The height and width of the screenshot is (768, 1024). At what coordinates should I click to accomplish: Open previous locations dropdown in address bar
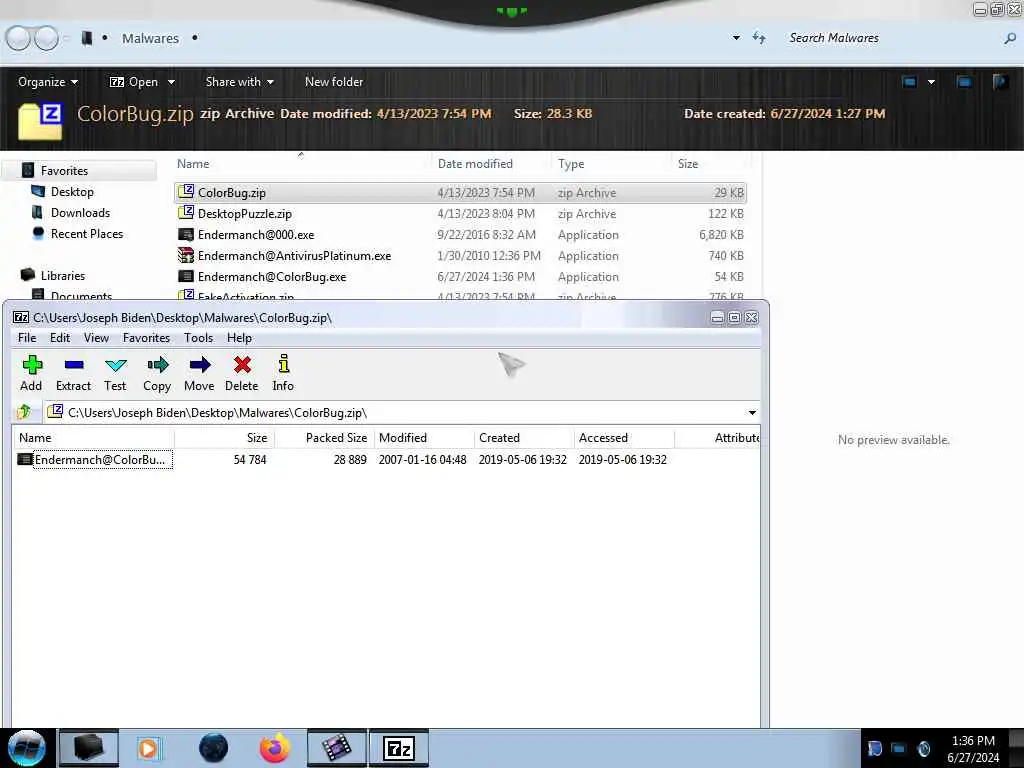click(736, 38)
